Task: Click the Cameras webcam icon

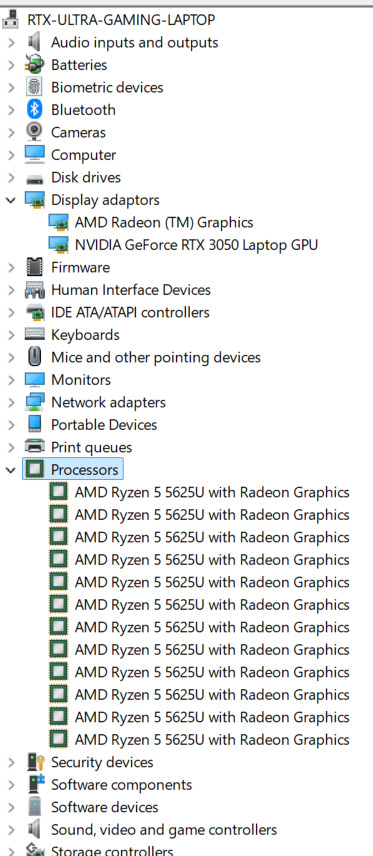Action: pyautogui.click(x=34, y=132)
